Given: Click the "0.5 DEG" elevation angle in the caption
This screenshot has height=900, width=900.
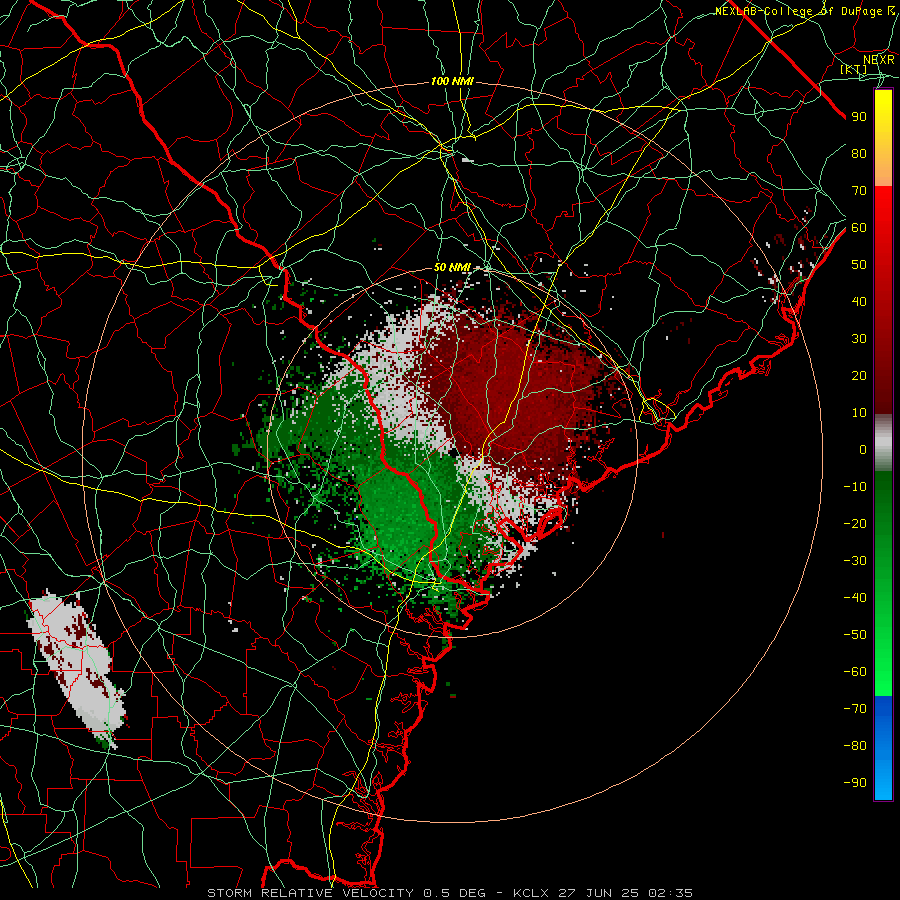Looking at the screenshot, I should [455, 893].
